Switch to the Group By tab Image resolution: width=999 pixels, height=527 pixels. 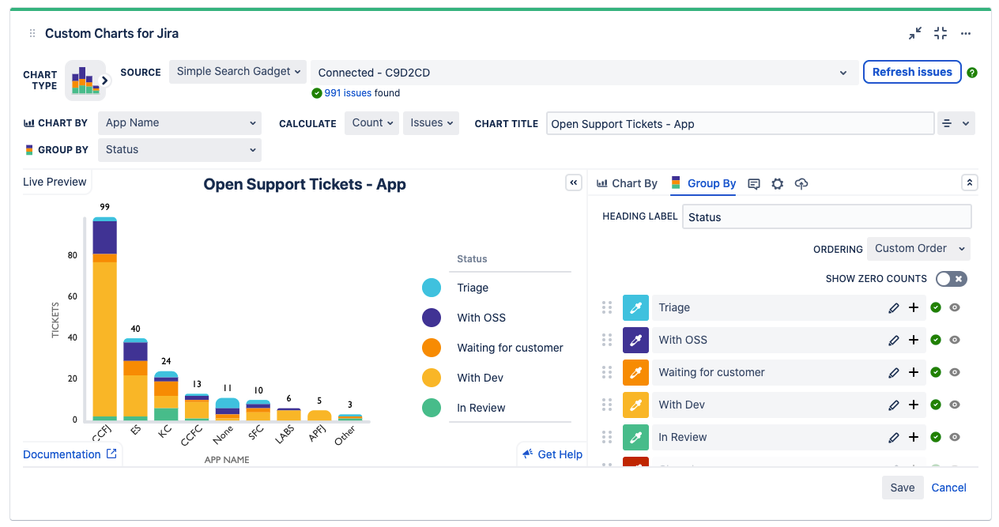[704, 184]
